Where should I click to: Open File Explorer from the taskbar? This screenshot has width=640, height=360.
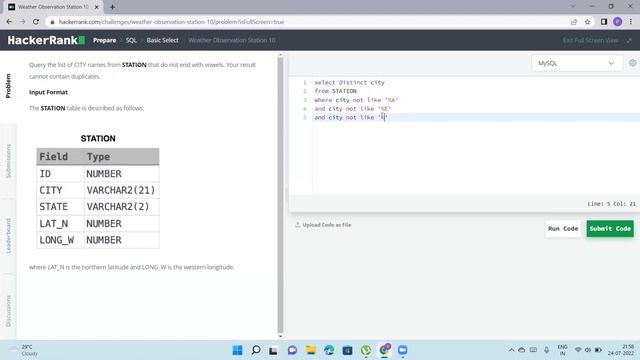click(x=311, y=350)
